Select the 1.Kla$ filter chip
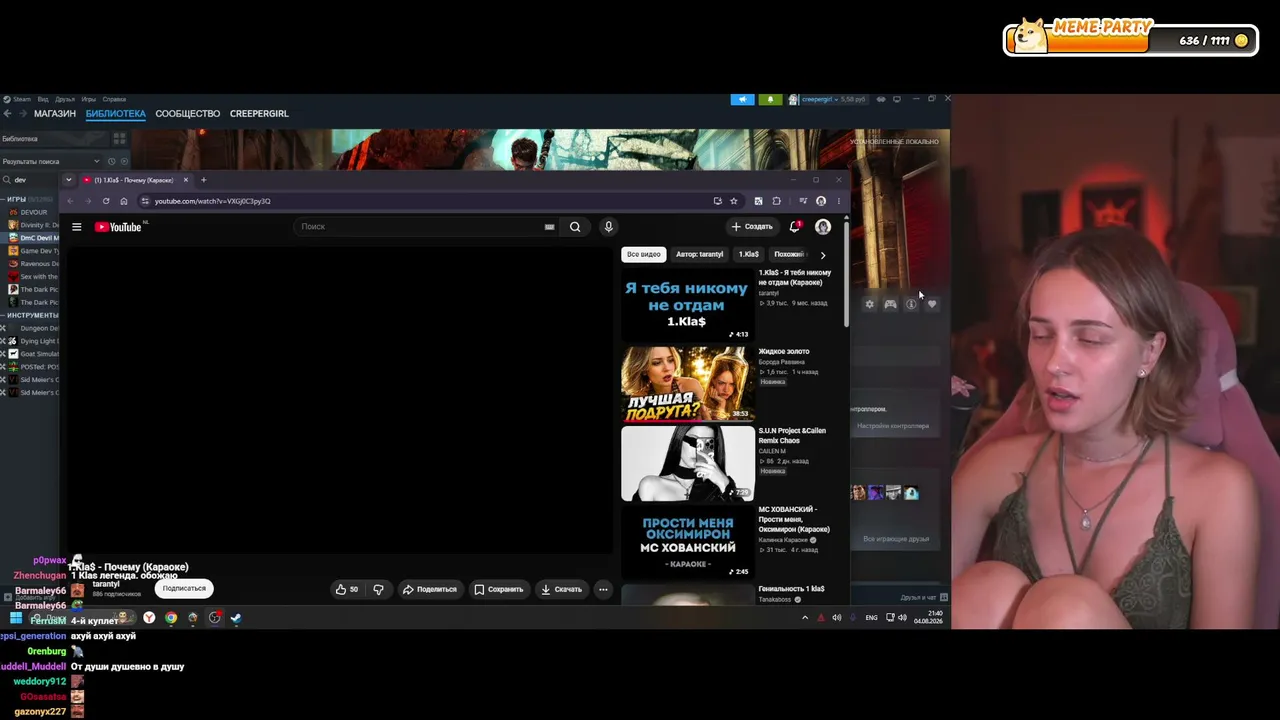The height and width of the screenshot is (720, 1280). [x=748, y=255]
